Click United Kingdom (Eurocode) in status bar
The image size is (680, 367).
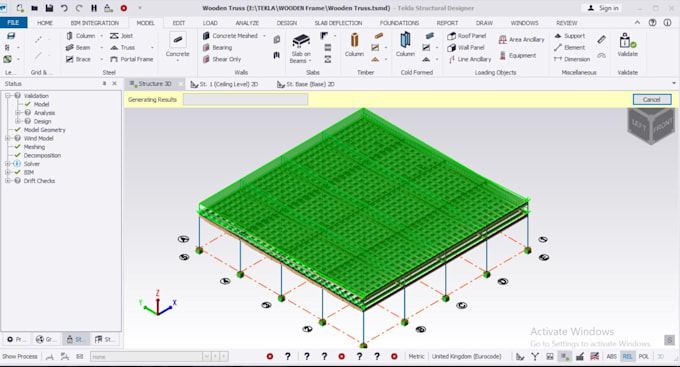click(x=467, y=357)
